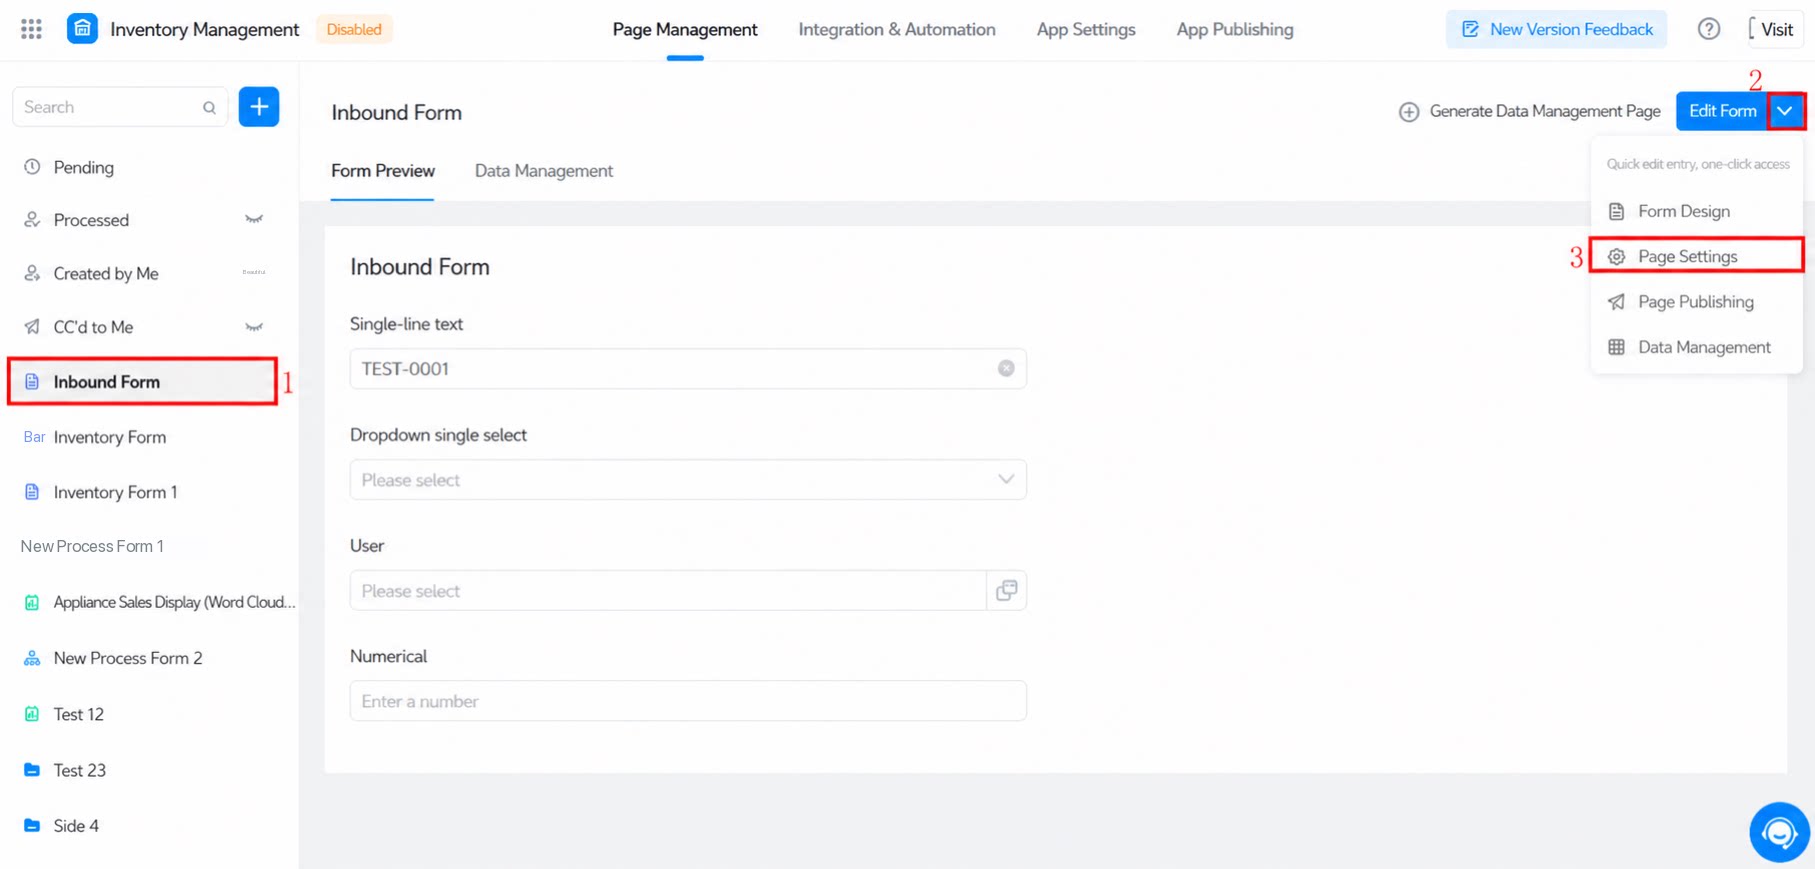Click the Inventory Management app logo icon
Screen dimensions: 1815x869
[x=82, y=29]
